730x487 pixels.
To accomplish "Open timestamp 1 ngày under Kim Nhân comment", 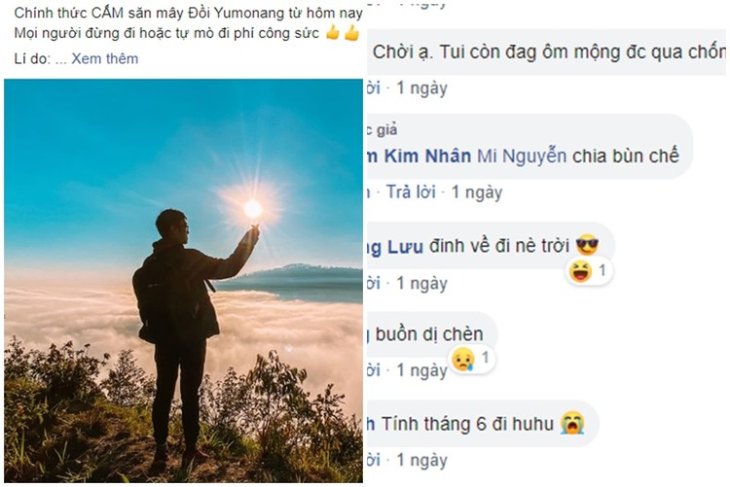I will tap(477, 192).
